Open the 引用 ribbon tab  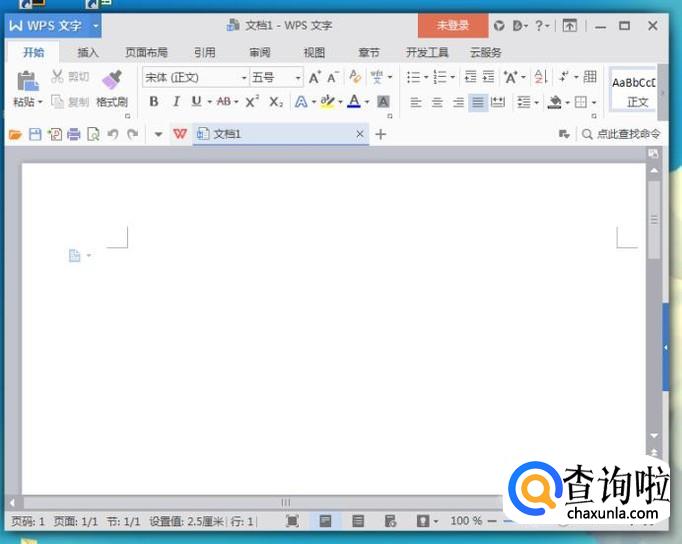(204, 53)
